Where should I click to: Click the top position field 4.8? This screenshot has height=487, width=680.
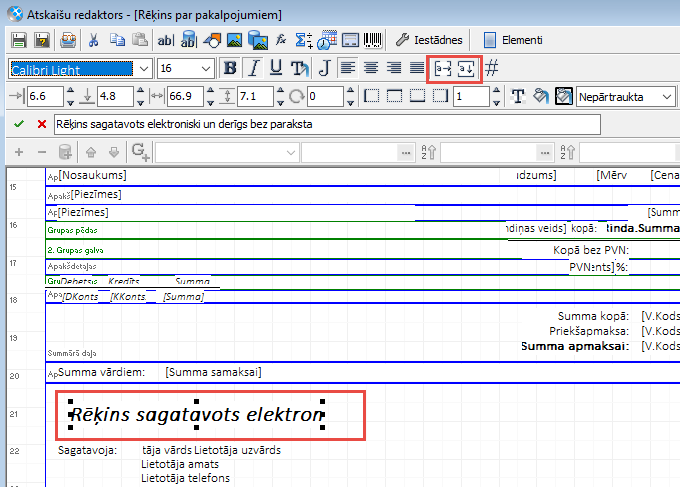pos(115,96)
